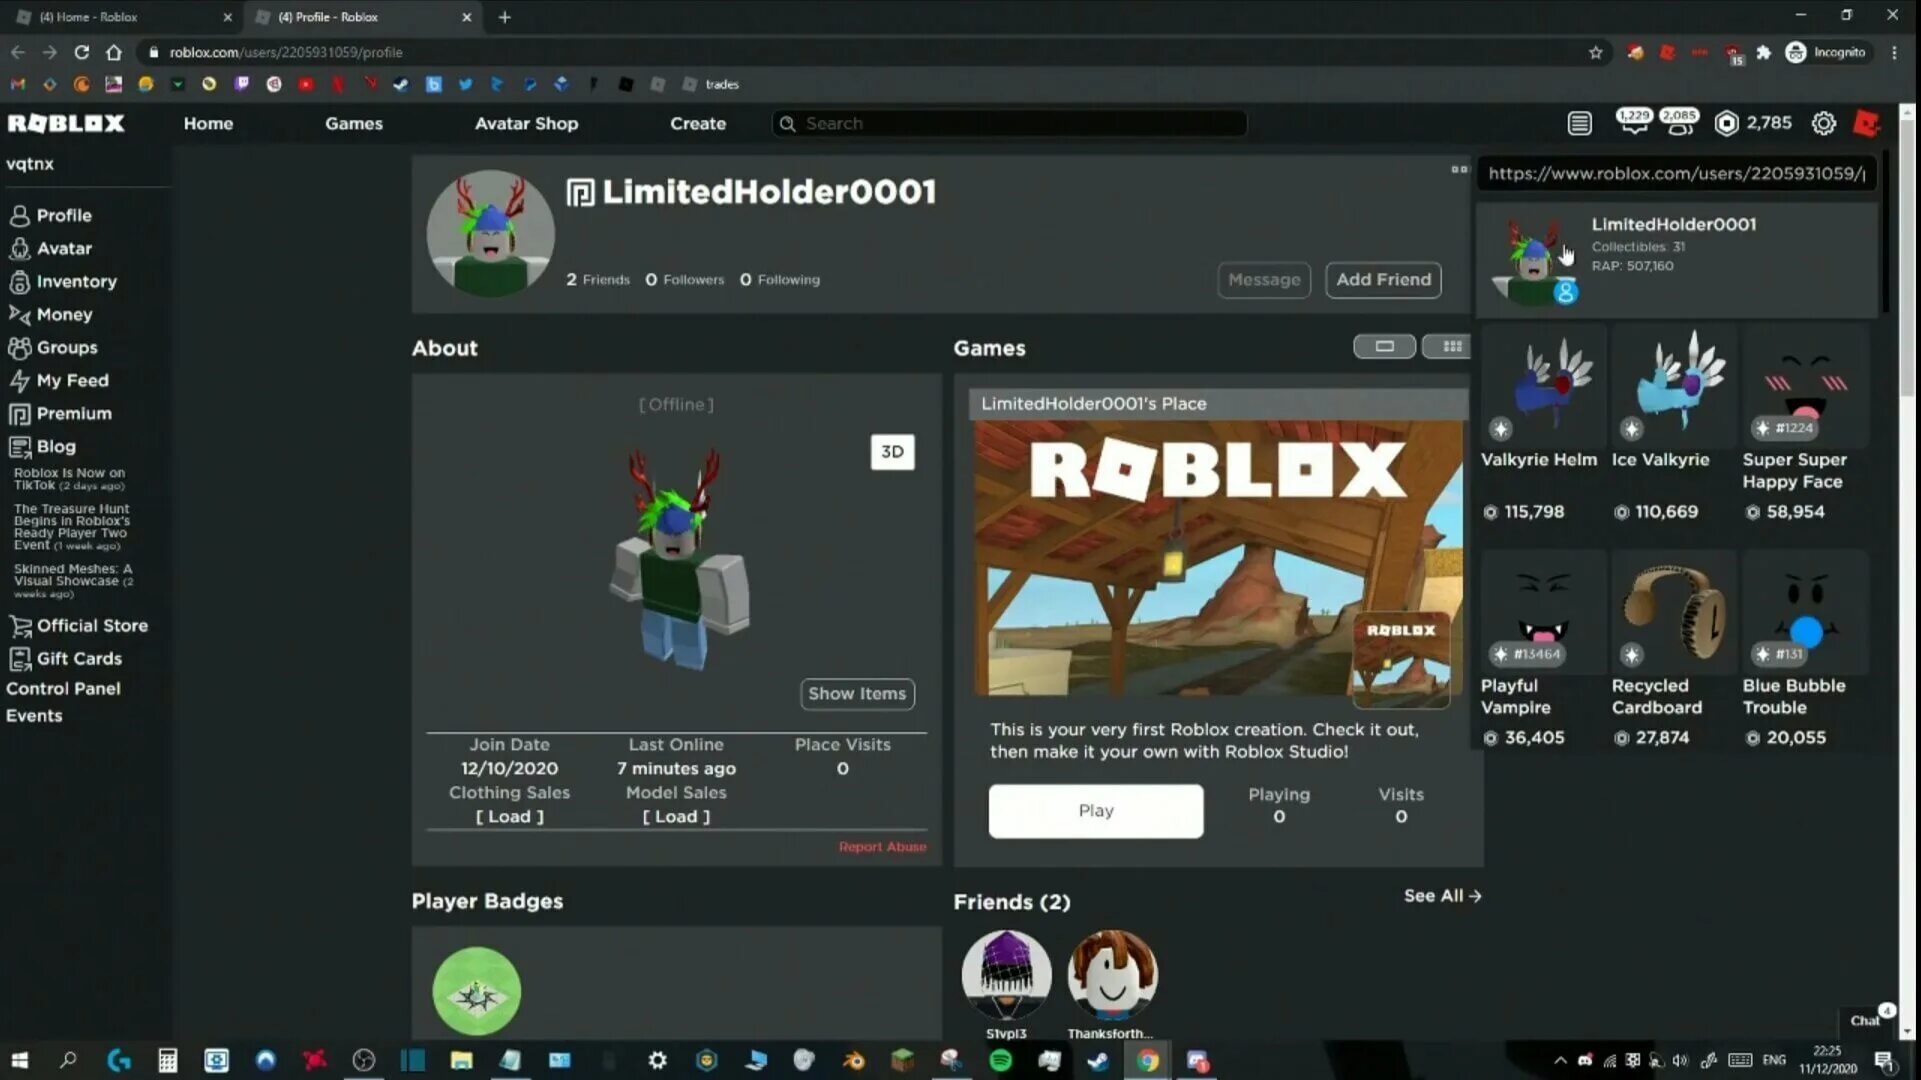Screen dimensions: 1921x1080
Task: Click Add Friend button
Action: tap(1384, 278)
